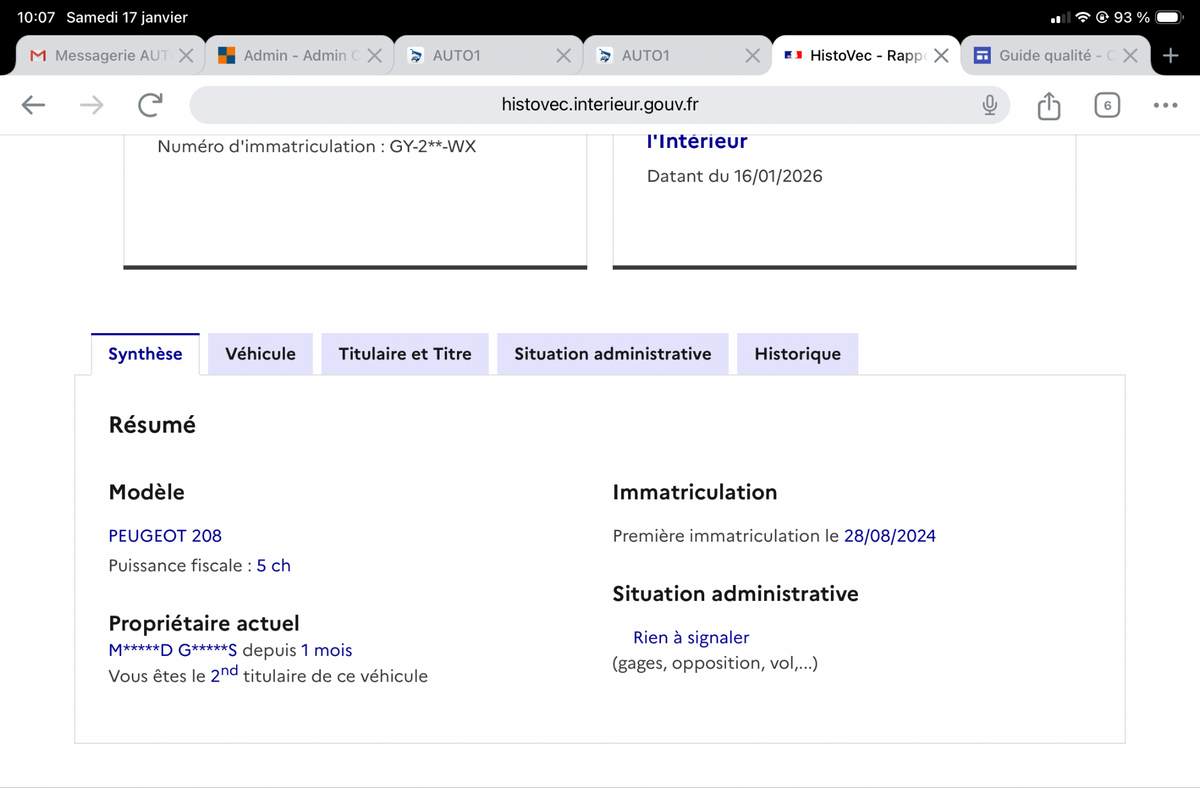Open the tab overview showing 6 tabs
This screenshot has height=788, width=1200.
1106,105
